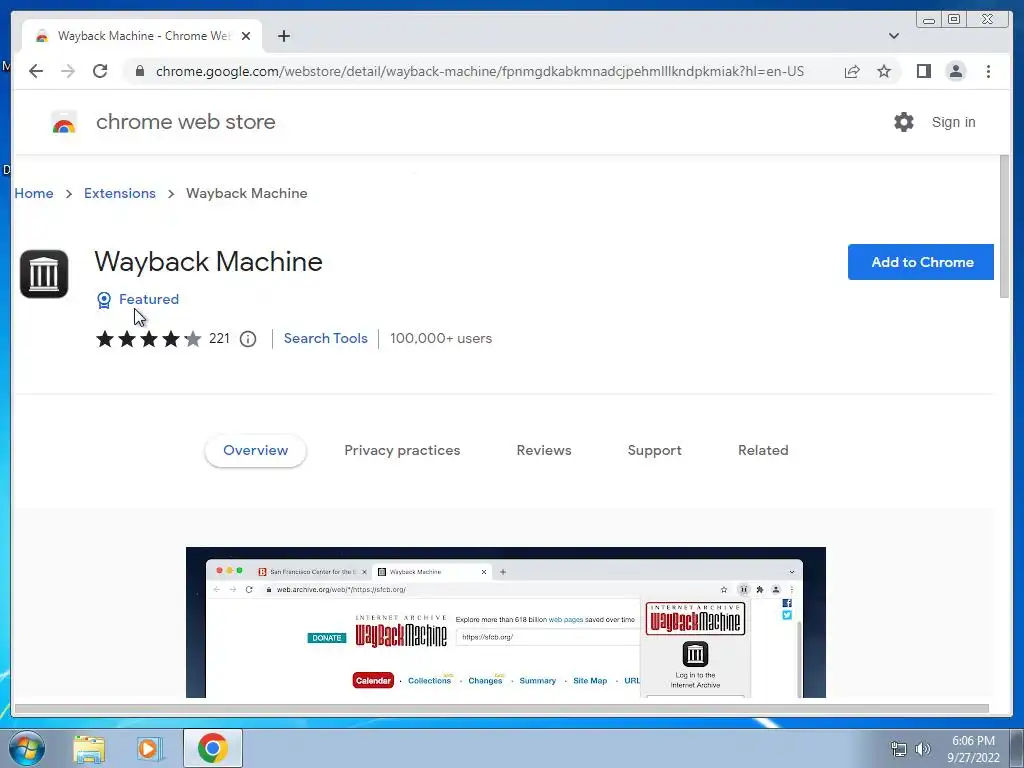Click the taskbar clock and date
The image size is (1024, 768).
pyautogui.click(x=973, y=749)
